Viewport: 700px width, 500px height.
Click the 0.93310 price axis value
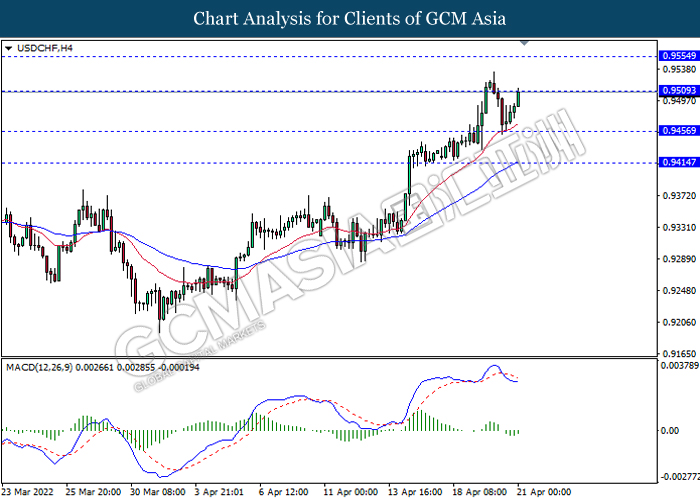point(679,228)
